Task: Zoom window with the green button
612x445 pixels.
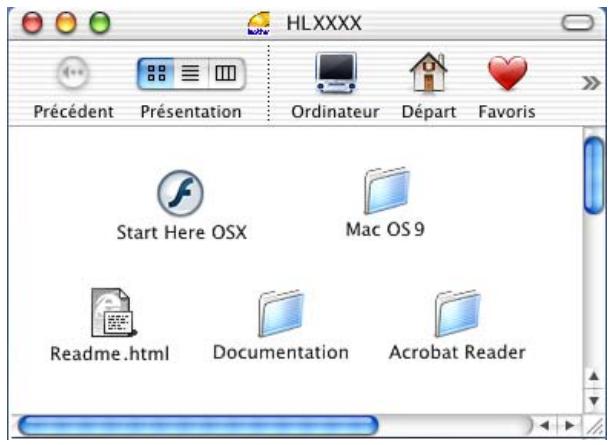Action: [x=100, y=22]
